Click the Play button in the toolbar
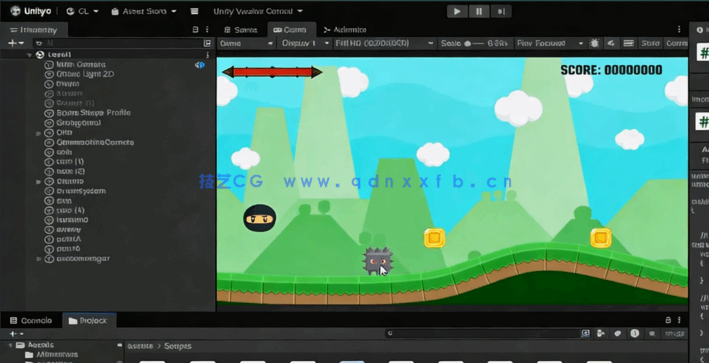This screenshot has width=709, height=363. pos(457,11)
